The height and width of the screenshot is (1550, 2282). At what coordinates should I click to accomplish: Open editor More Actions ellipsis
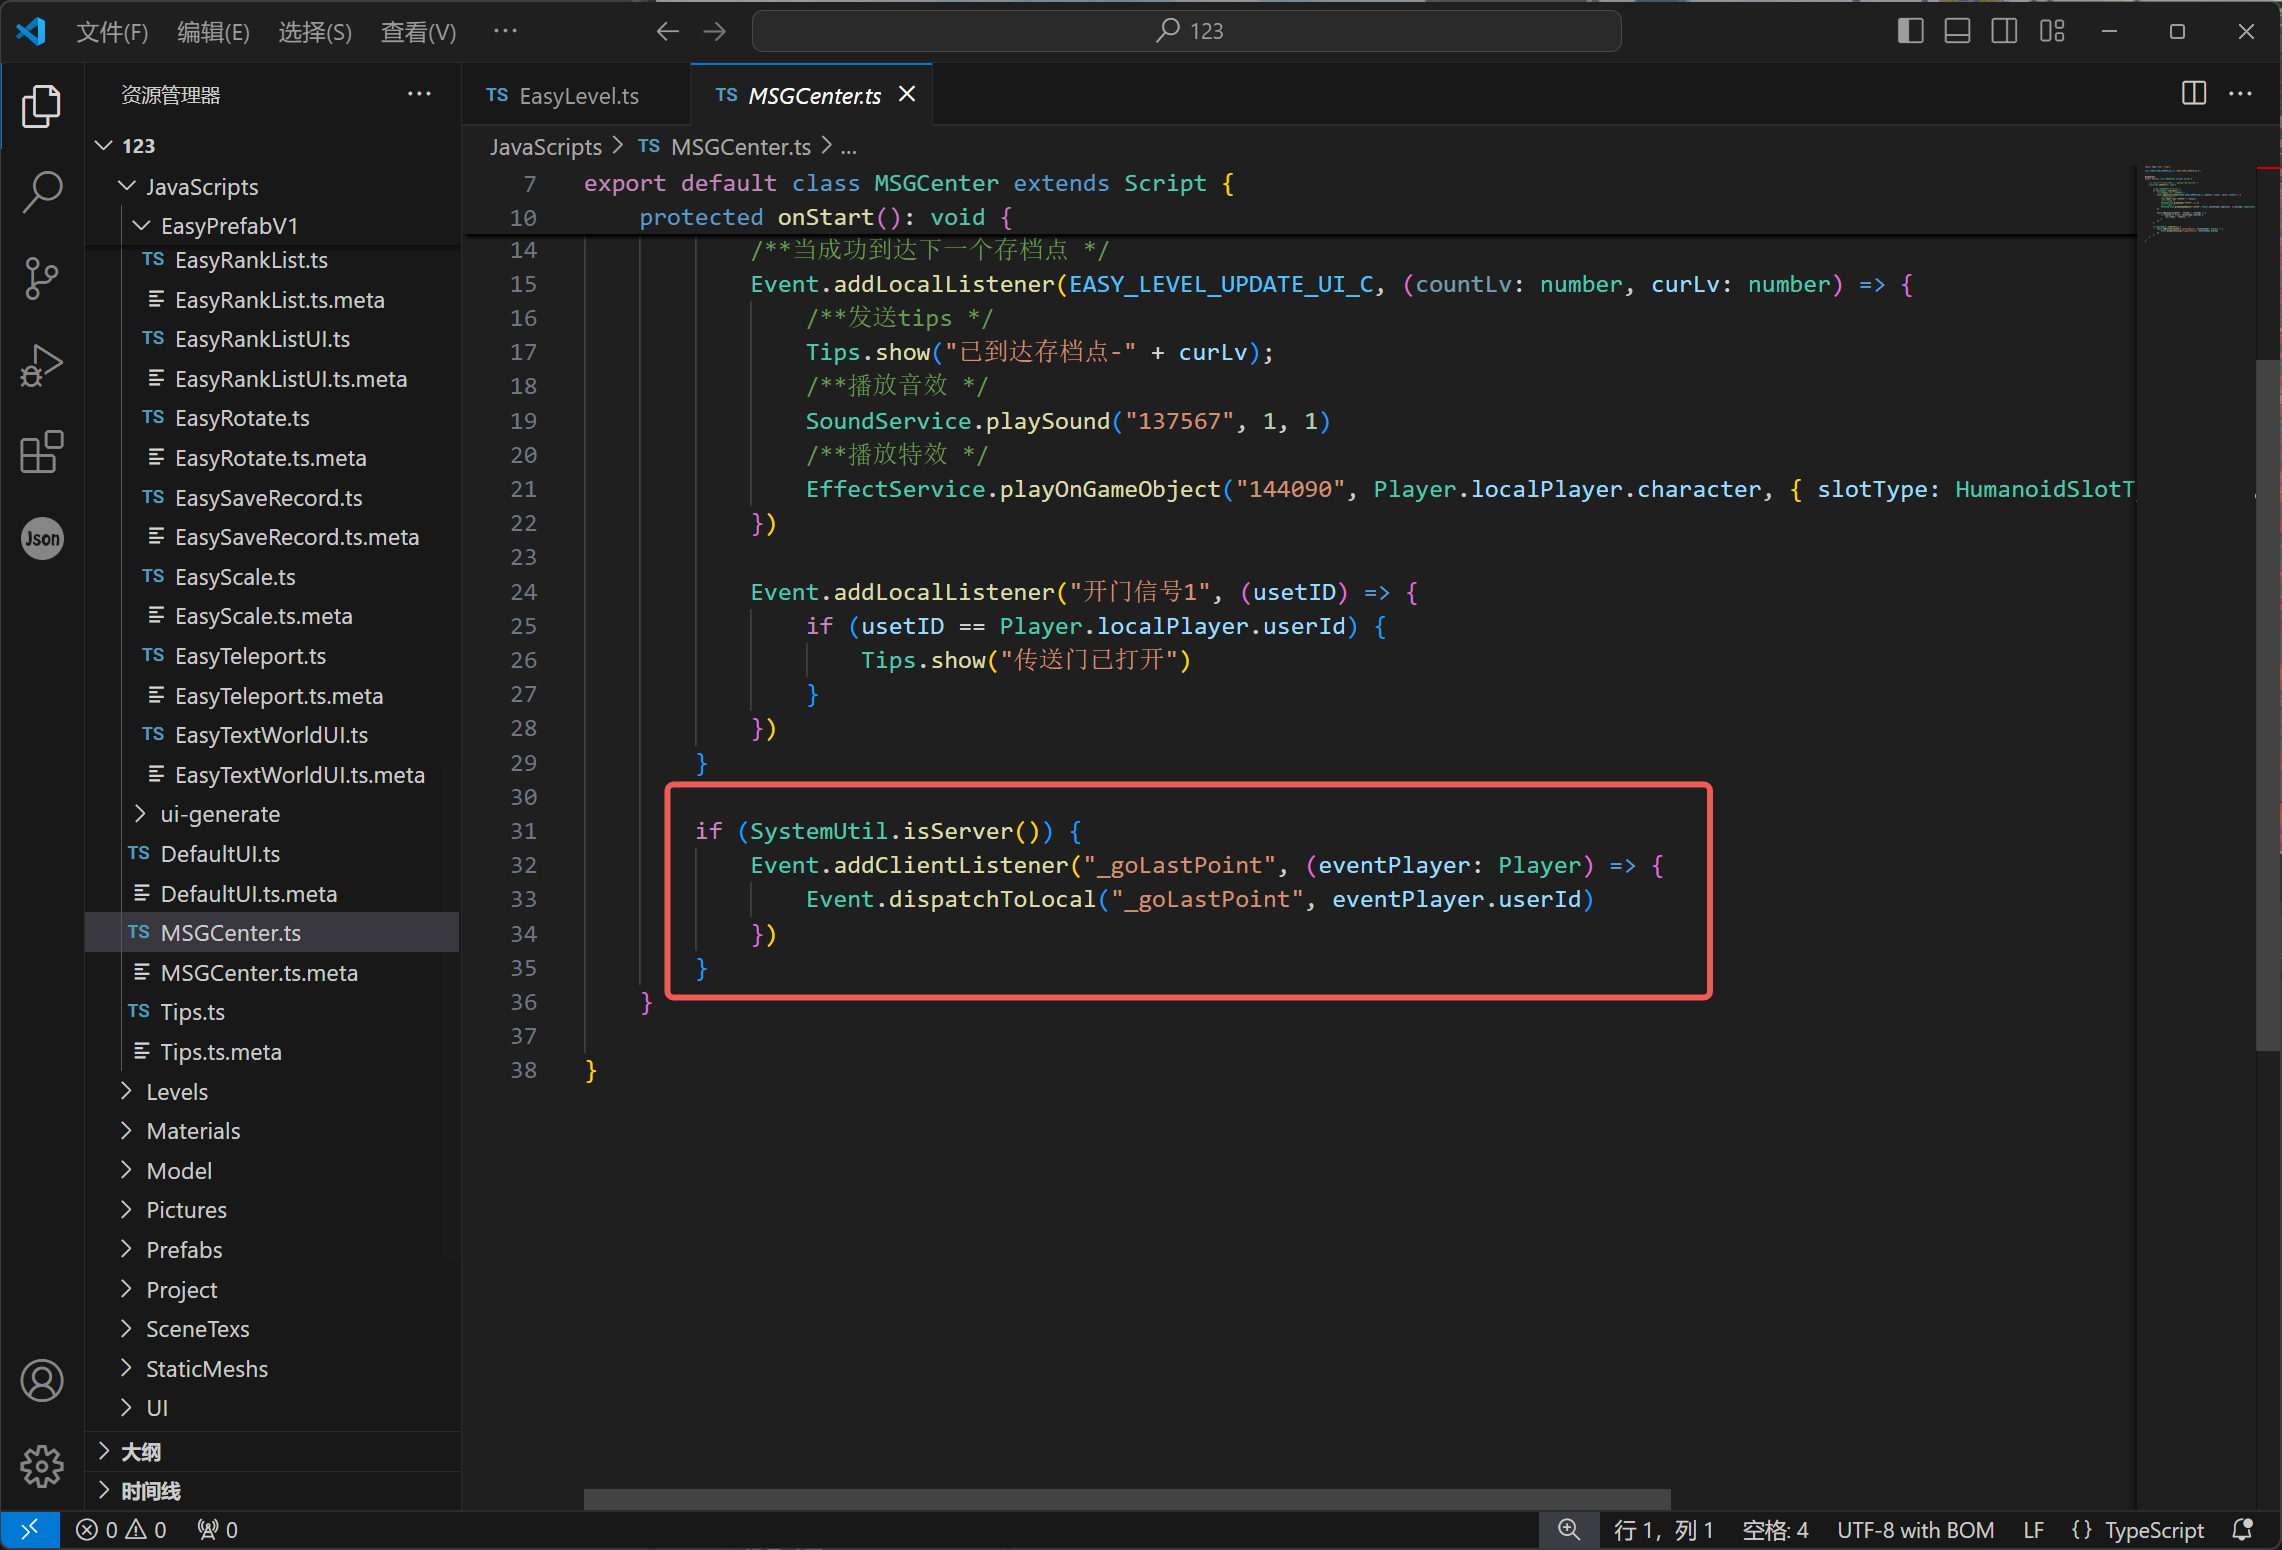tap(2240, 94)
